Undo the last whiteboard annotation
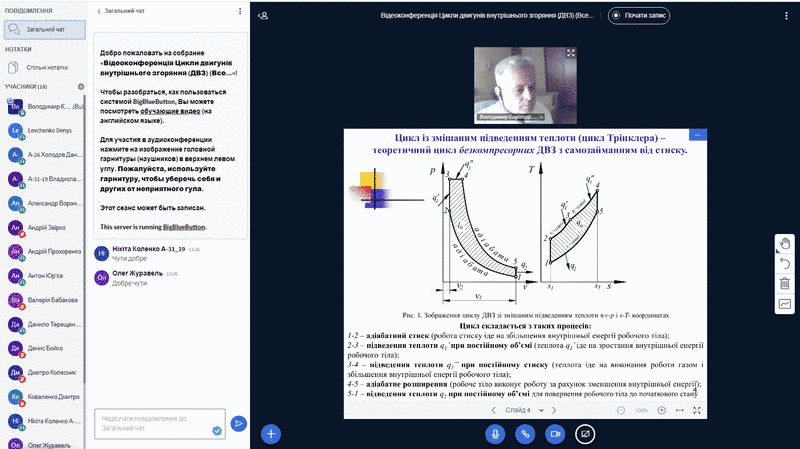Viewport: 800px width, 449px height. pos(785,263)
